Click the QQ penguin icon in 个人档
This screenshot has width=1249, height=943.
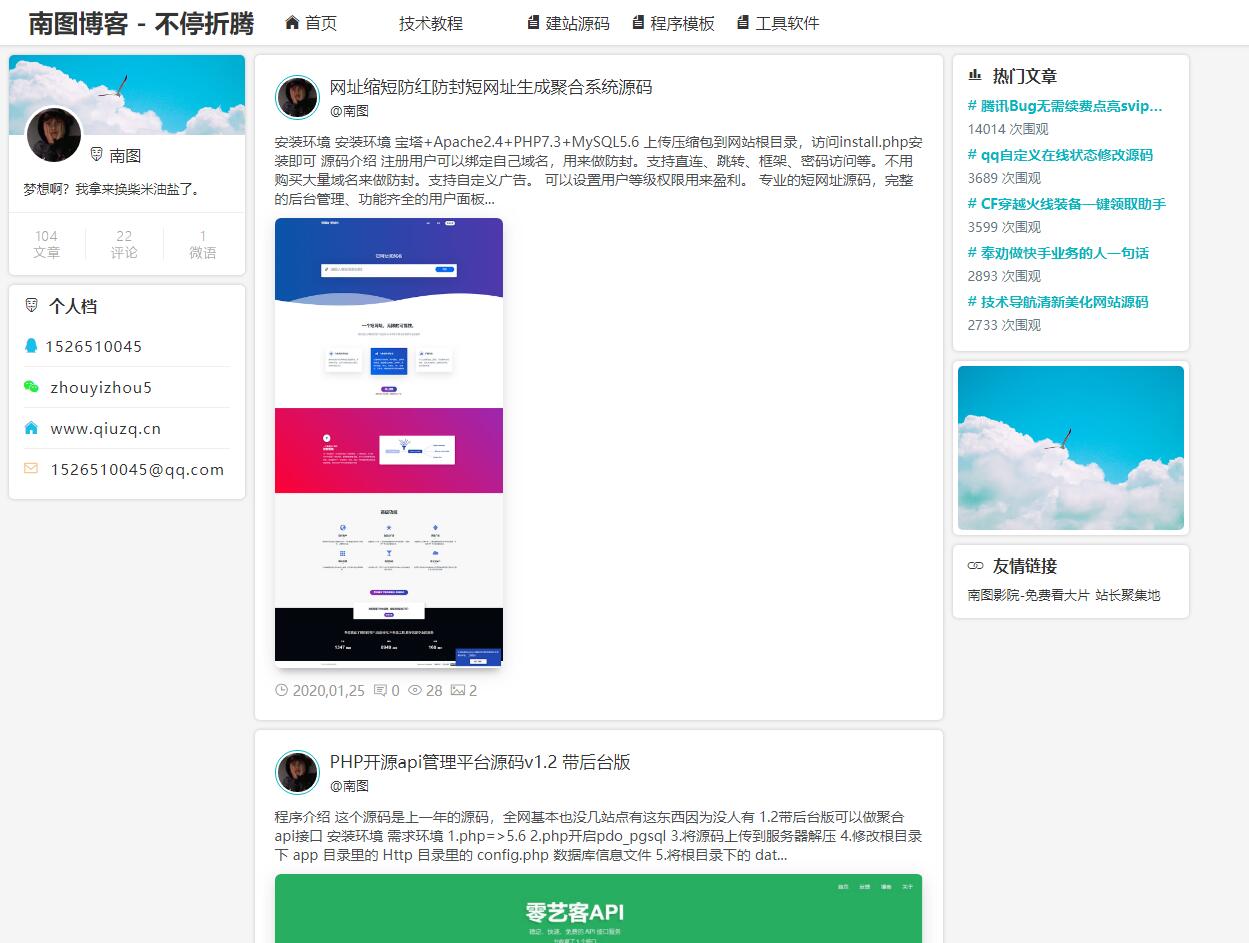click(31, 346)
